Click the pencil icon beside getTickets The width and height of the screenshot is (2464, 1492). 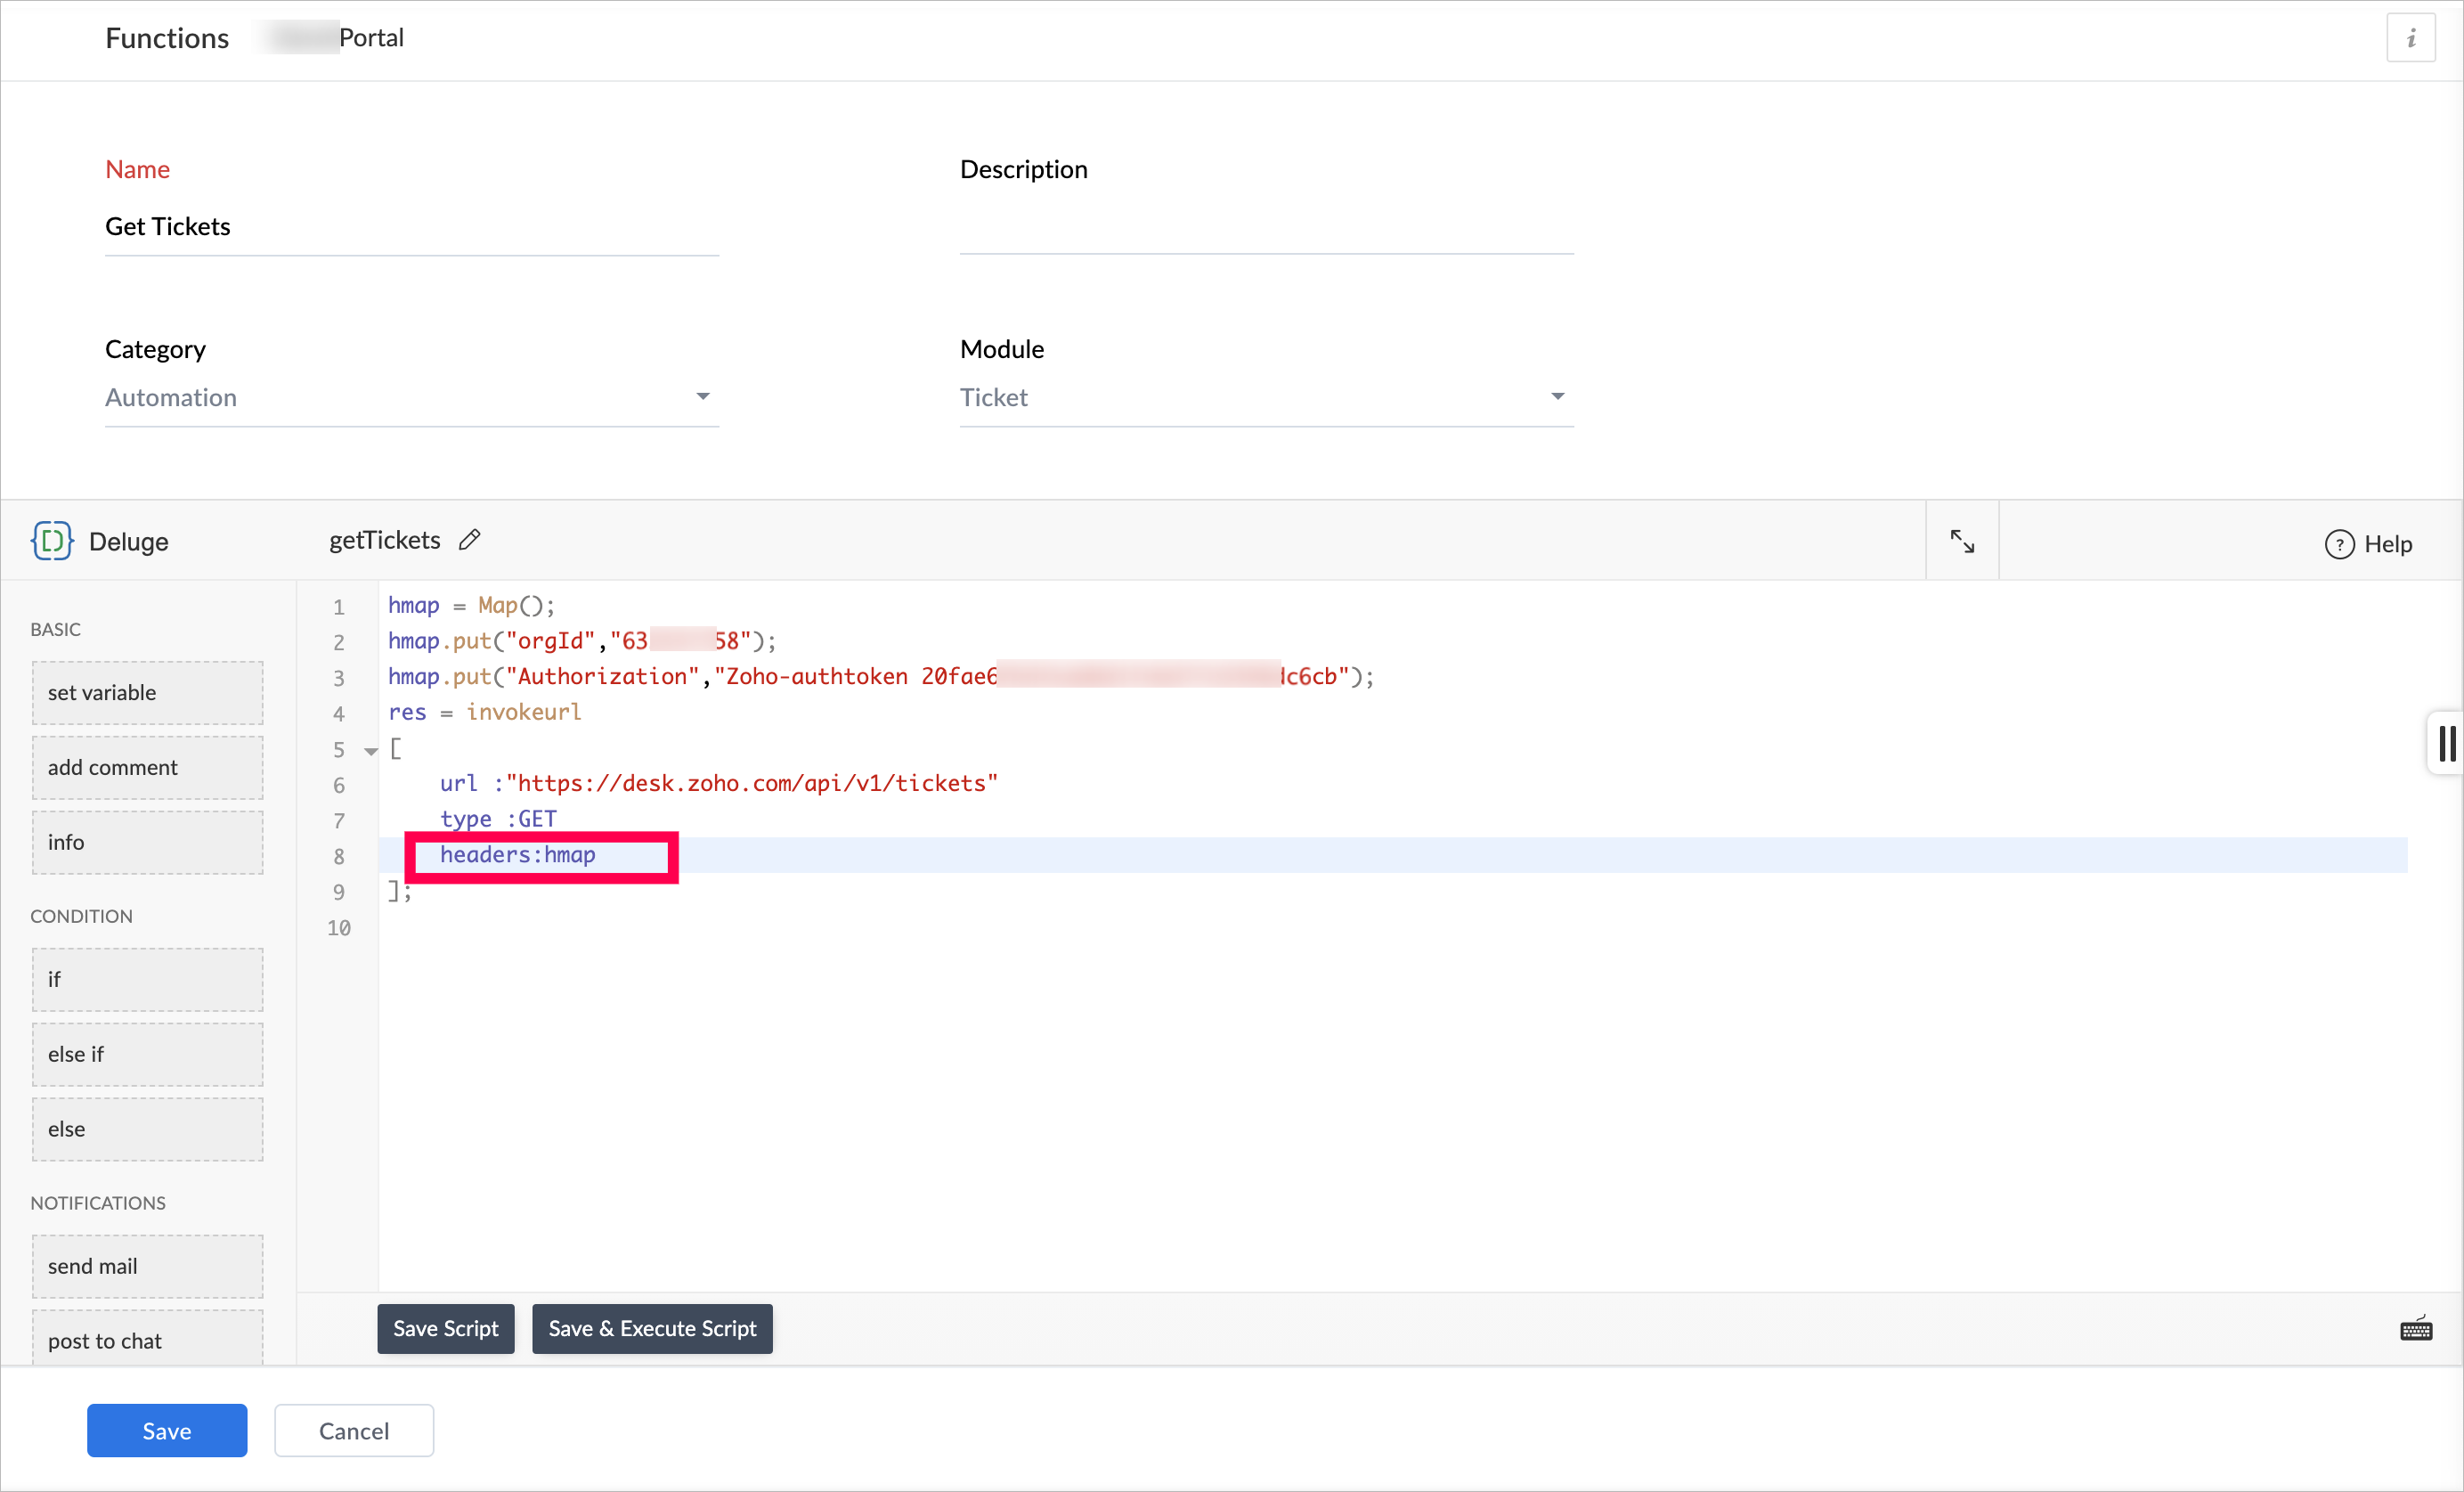coord(469,540)
